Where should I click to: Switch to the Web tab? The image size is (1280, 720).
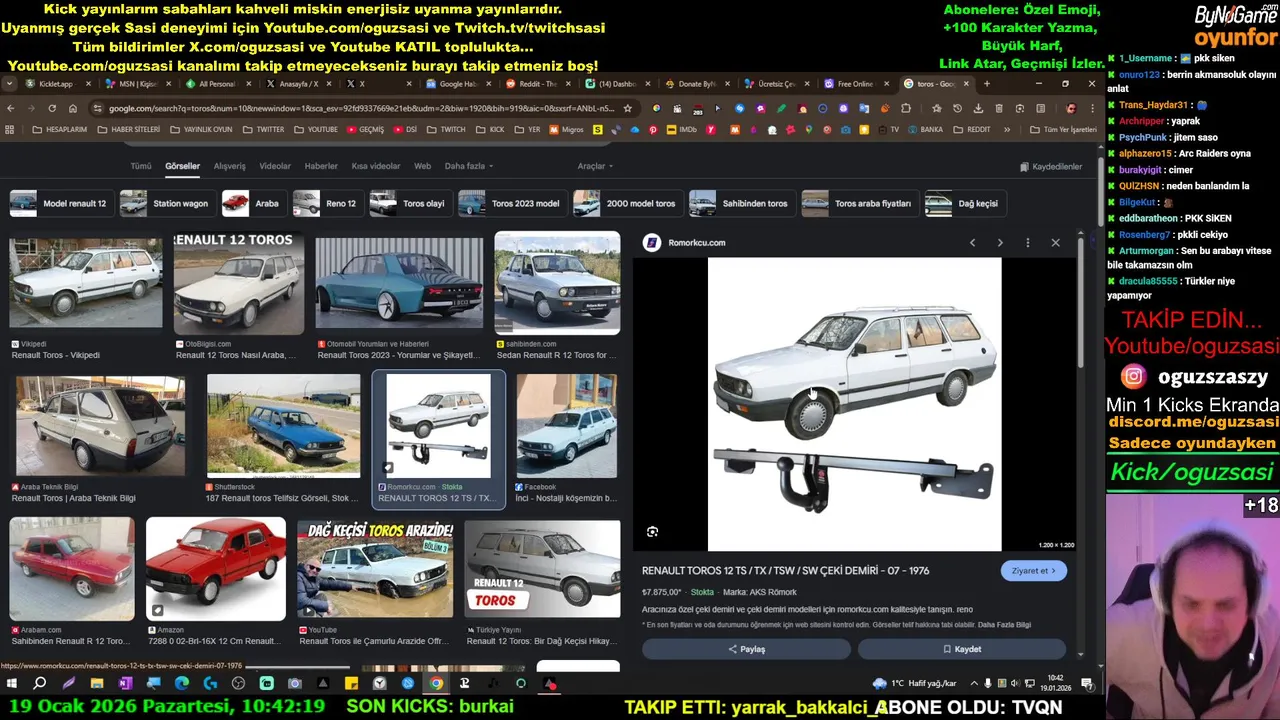(422, 166)
